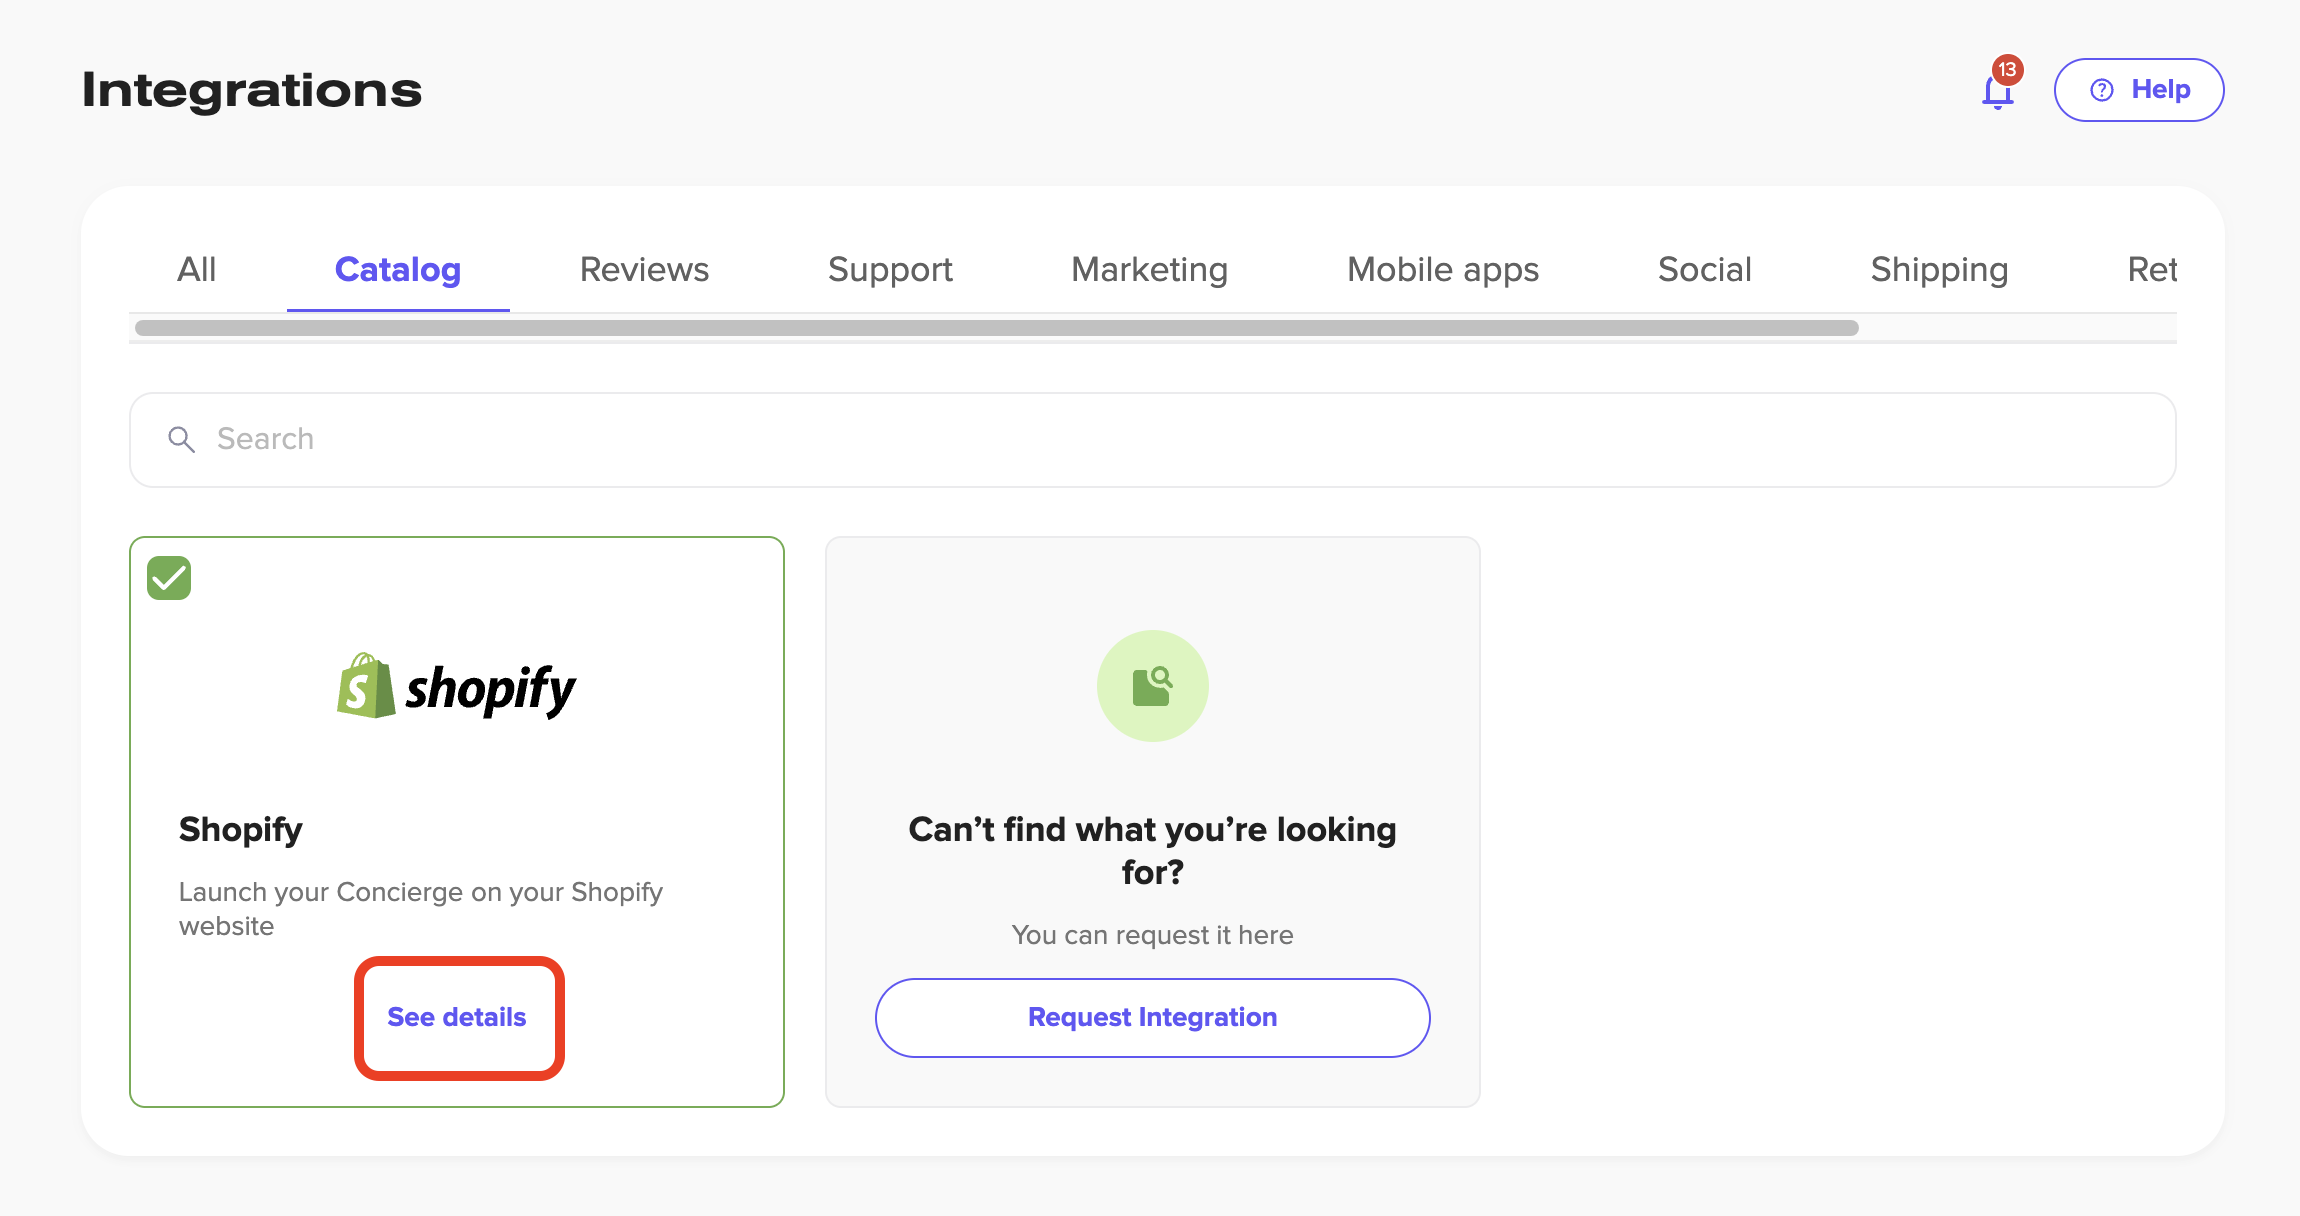Image resolution: width=2300 pixels, height=1216 pixels.
Task: Click the notification bell icon
Action: point(1997,92)
